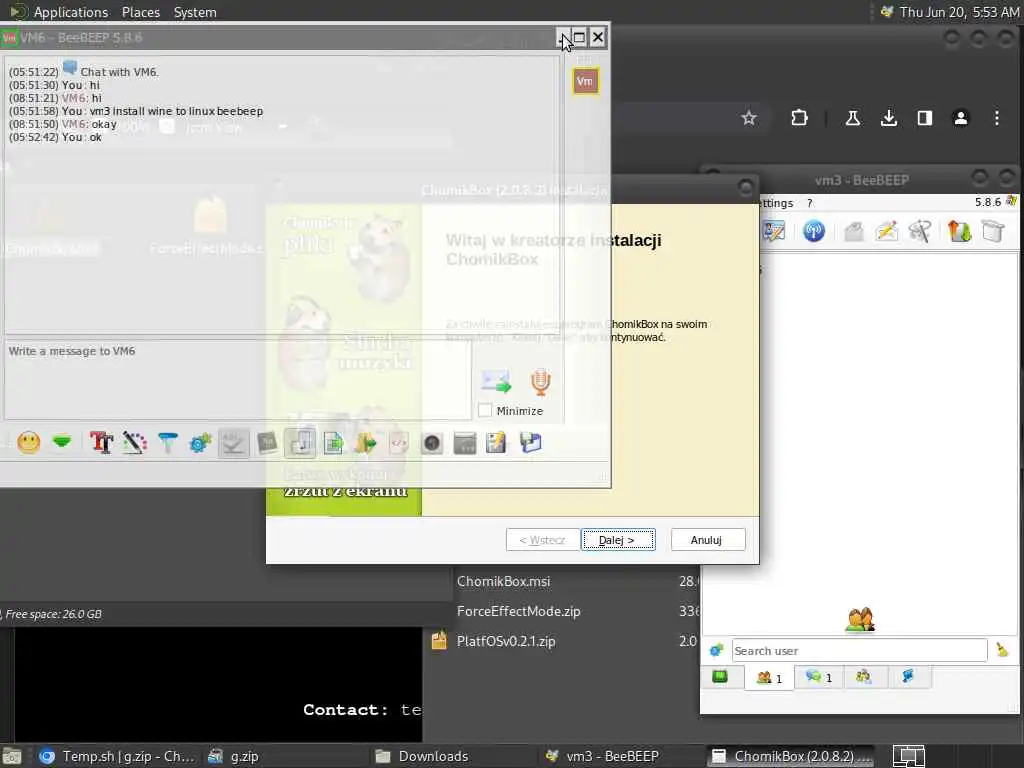Click the gray envelope icon in vm3 toolbar
This screenshot has height=768, width=1024.
(854, 231)
